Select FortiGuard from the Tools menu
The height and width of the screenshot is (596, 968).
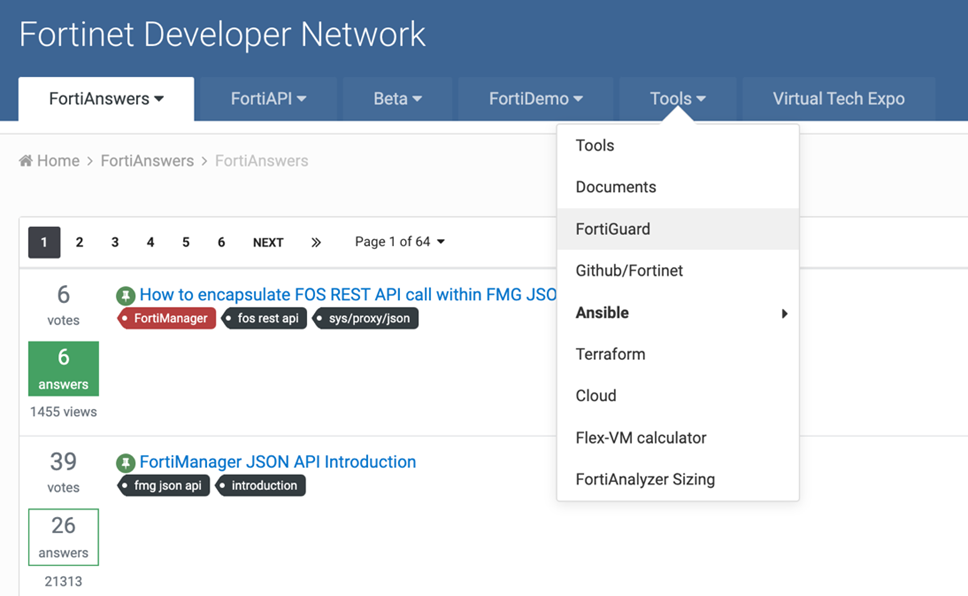click(613, 229)
